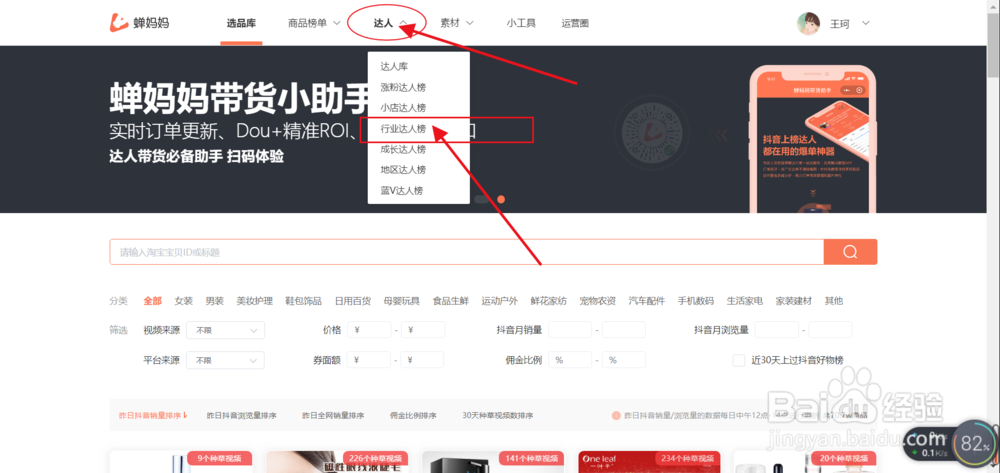The width and height of the screenshot is (1000, 473).
Task: Select the 全部 category filter
Action: coord(152,301)
